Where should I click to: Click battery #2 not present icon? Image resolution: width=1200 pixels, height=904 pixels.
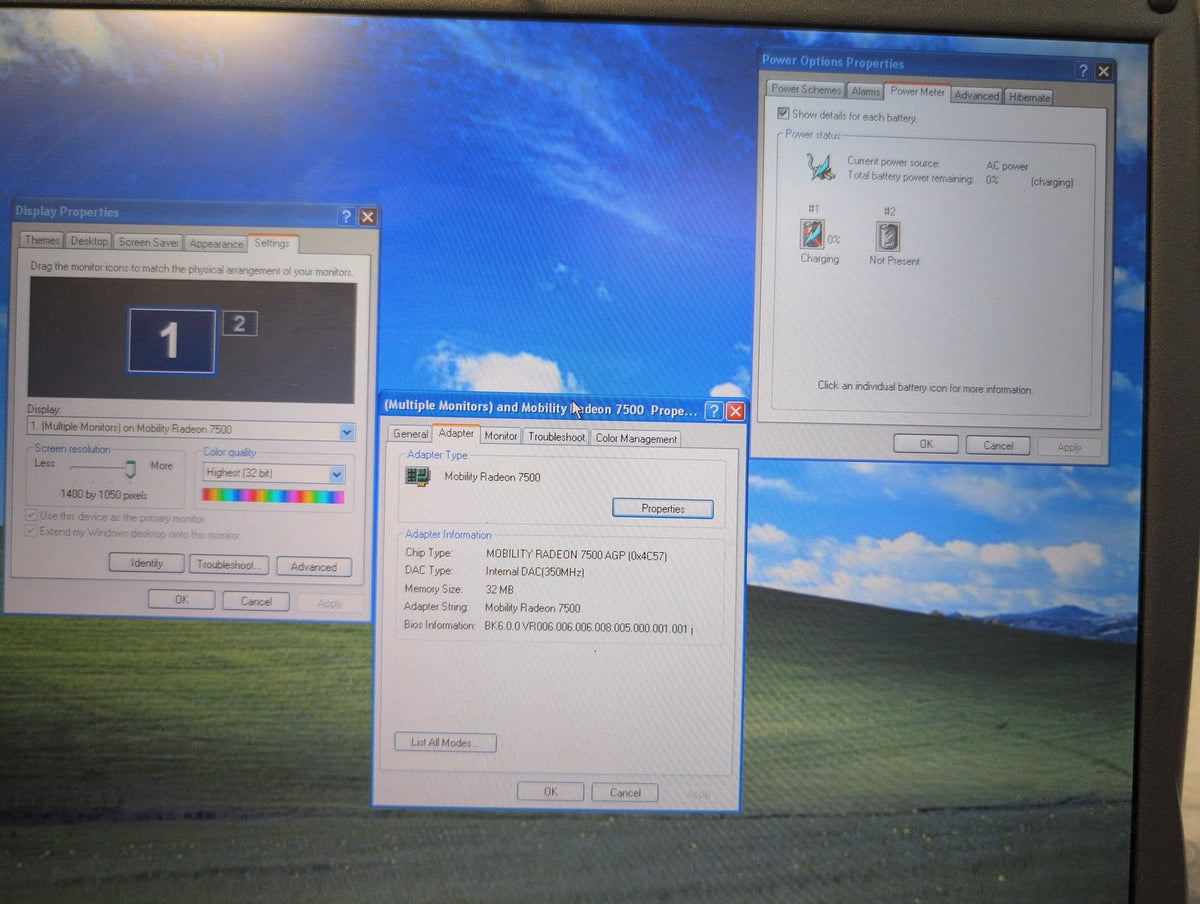tap(888, 236)
